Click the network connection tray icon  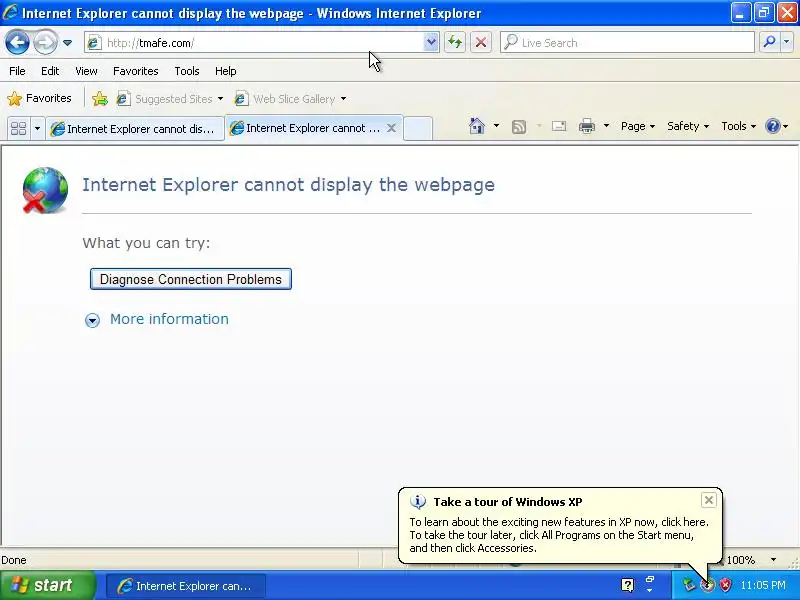pyautogui.click(x=689, y=585)
